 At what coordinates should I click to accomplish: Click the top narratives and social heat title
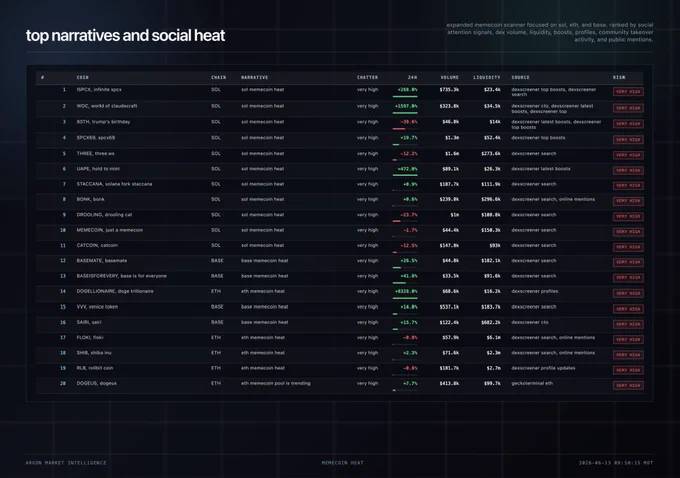pos(125,36)
